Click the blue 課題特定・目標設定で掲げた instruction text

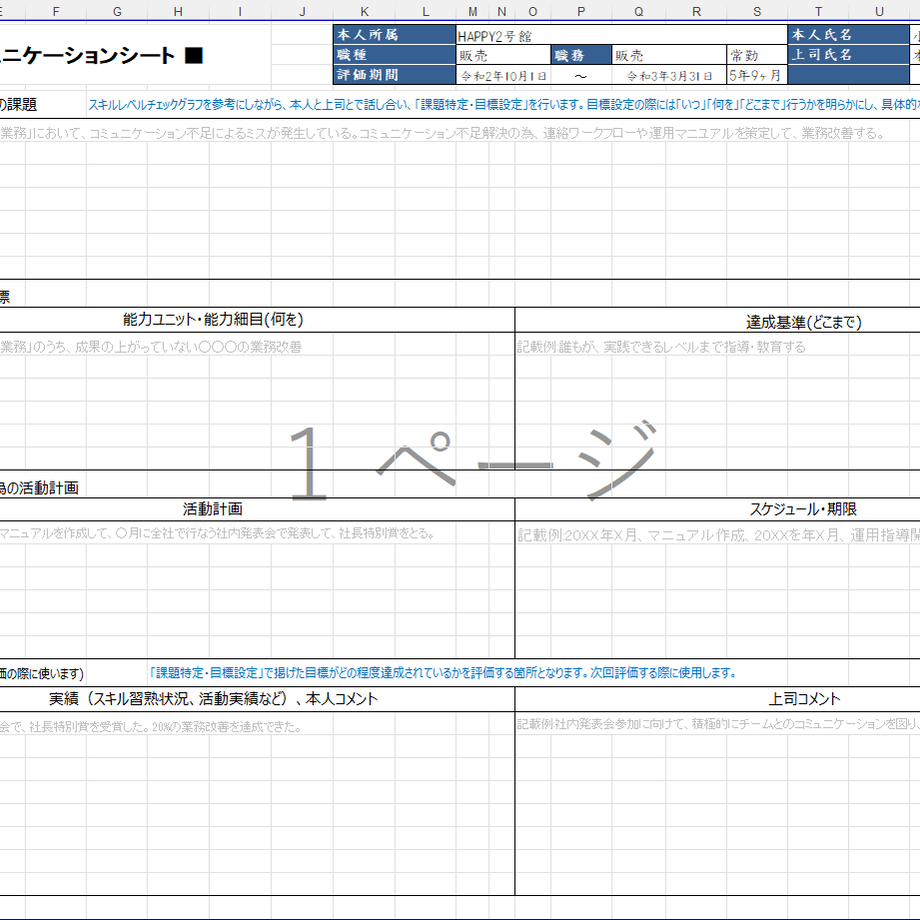pyautogui.click(x=443, y=672)
